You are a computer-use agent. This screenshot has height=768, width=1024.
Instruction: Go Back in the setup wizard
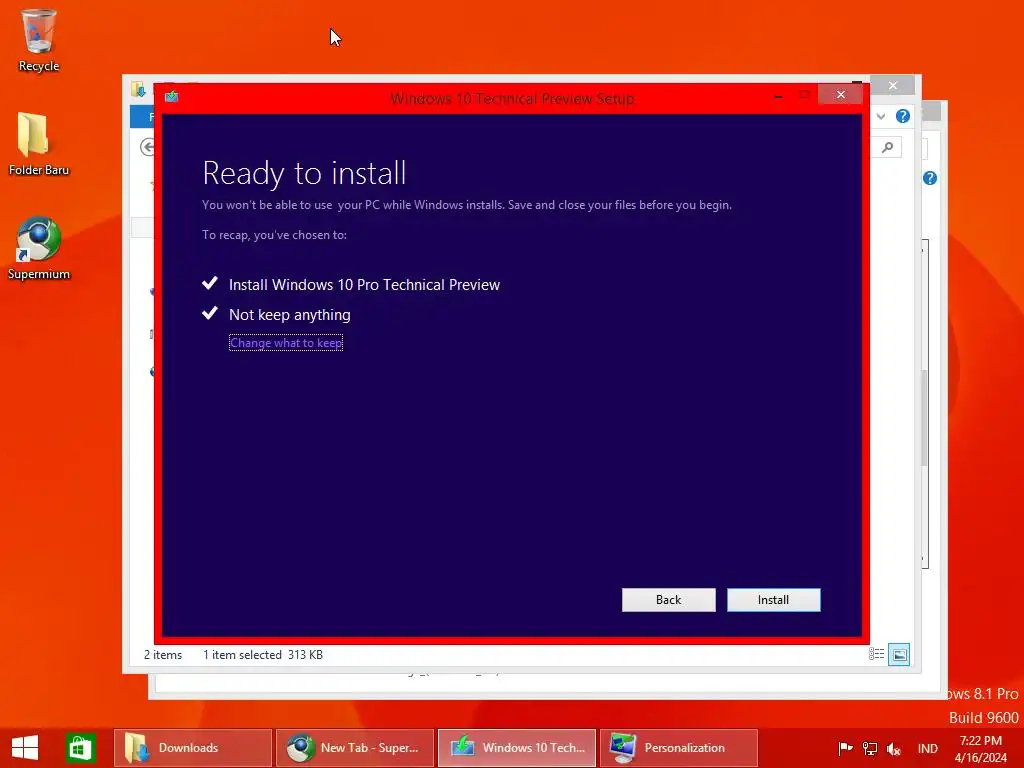pyautogui.click(x=668, y=600)
